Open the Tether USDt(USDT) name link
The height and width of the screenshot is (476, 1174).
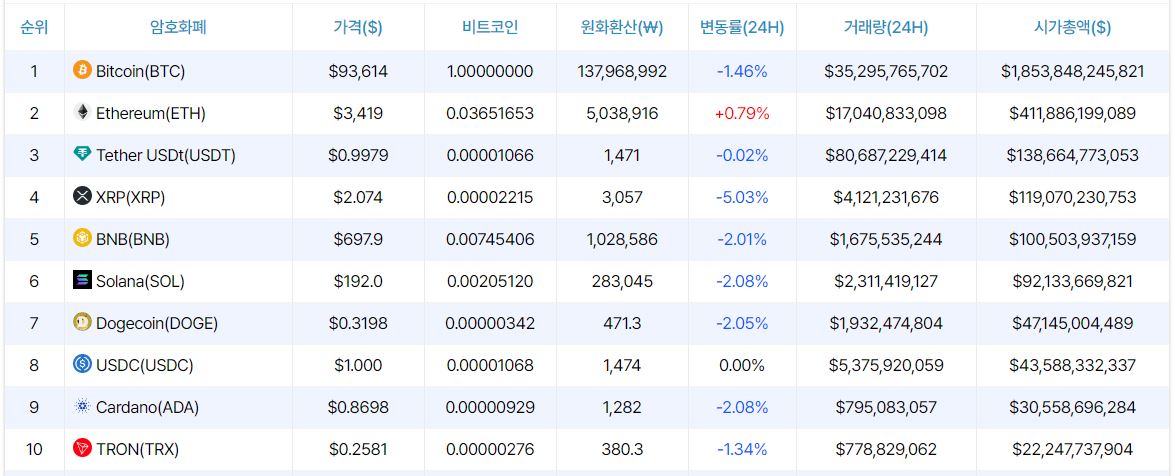coord(165,155)
